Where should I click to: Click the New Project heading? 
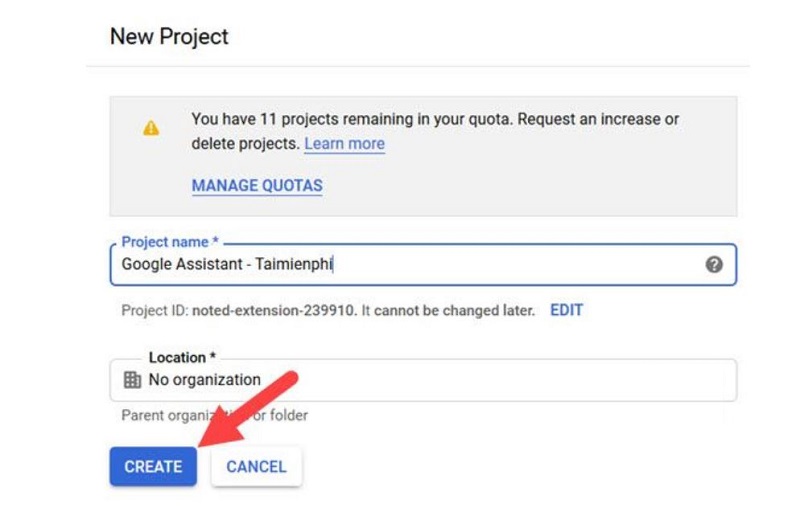tap(169, 37)
